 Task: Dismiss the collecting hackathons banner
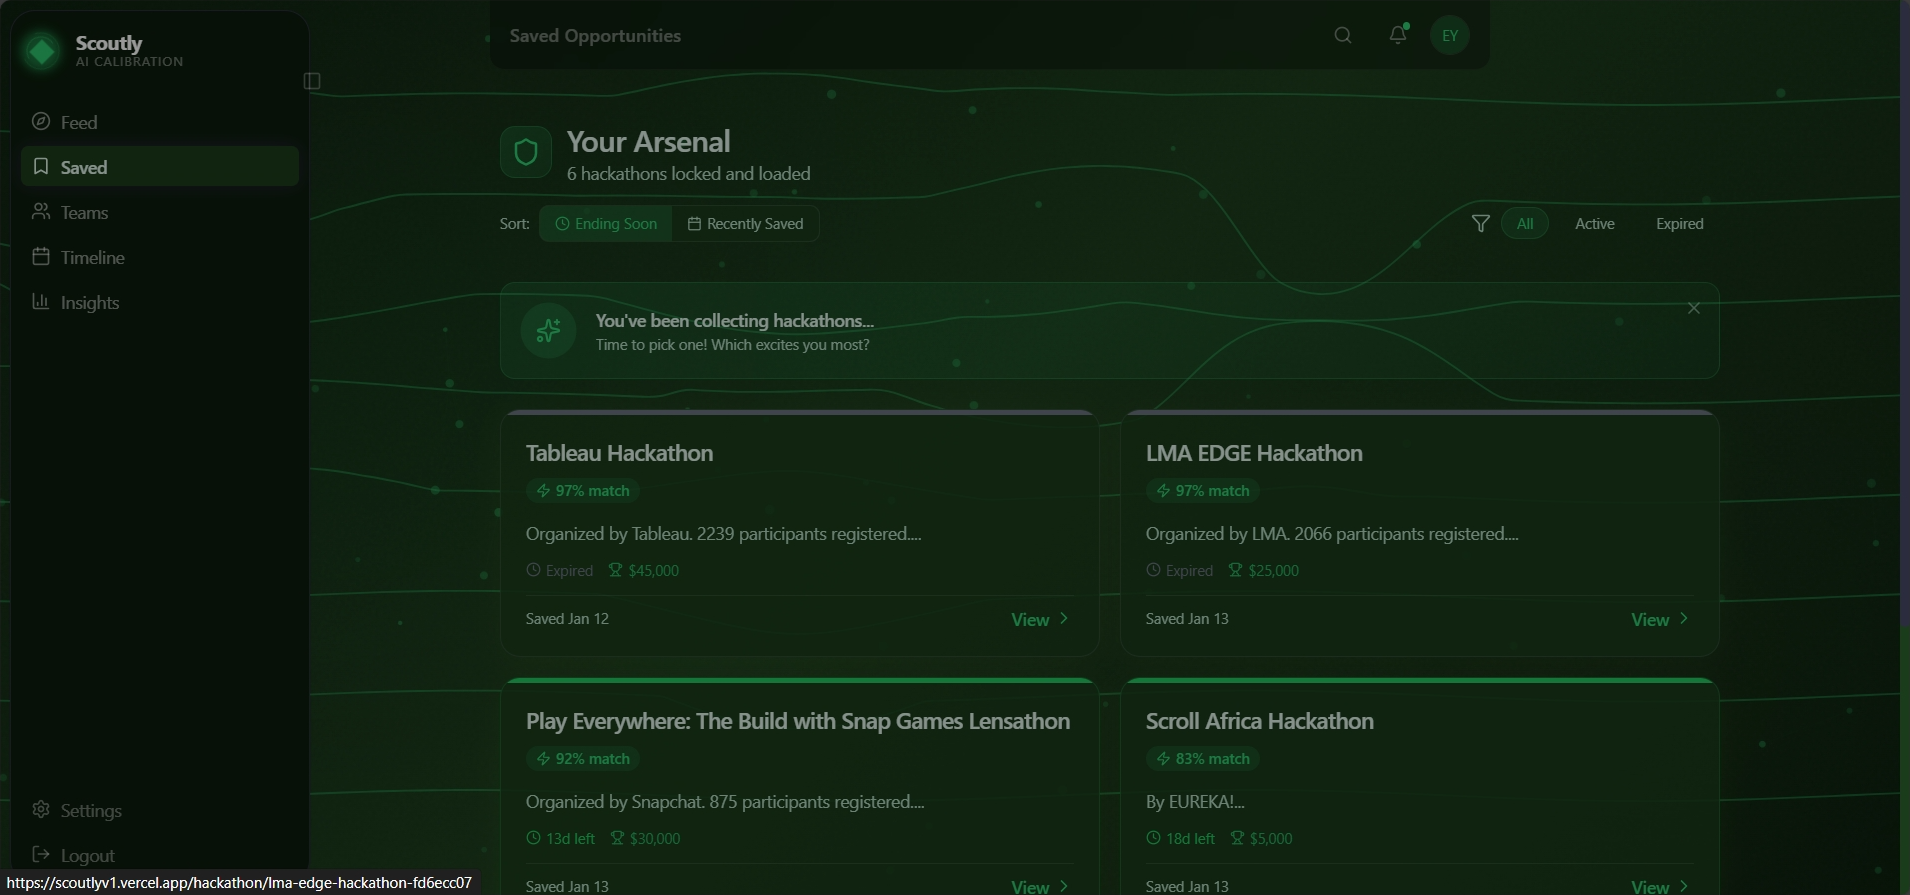1693,309
